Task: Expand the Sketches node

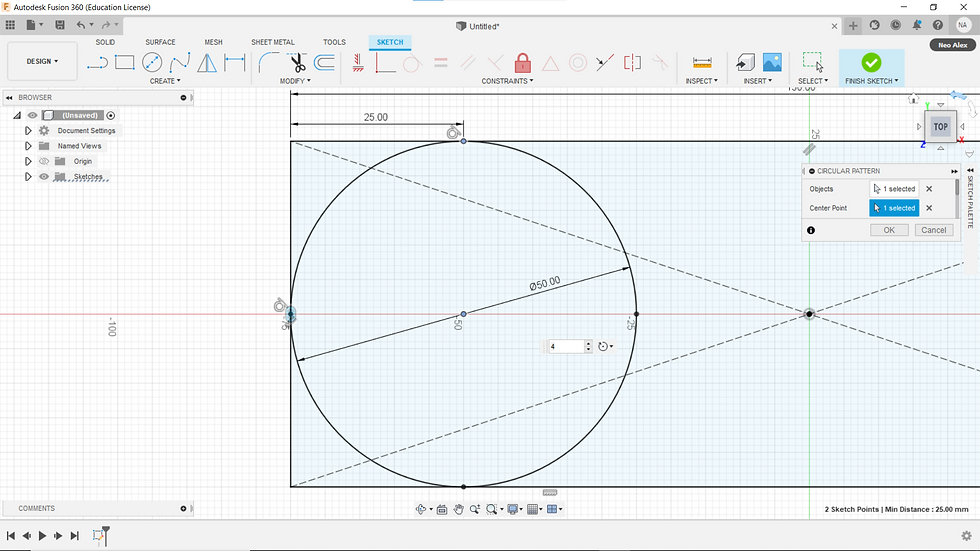Action: [x=28, y=177]
